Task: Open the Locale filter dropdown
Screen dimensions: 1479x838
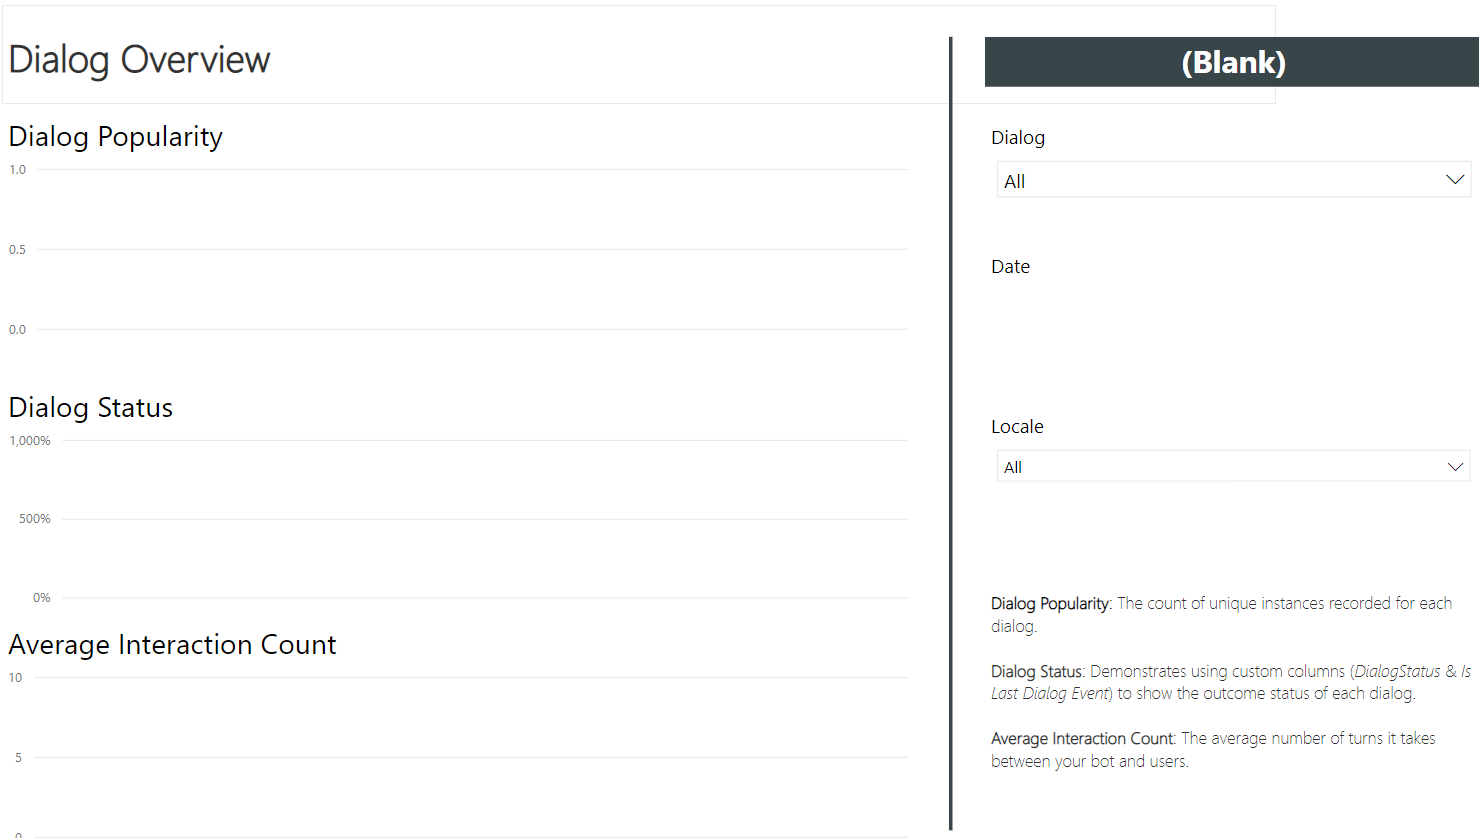Action: point(1232,465)
